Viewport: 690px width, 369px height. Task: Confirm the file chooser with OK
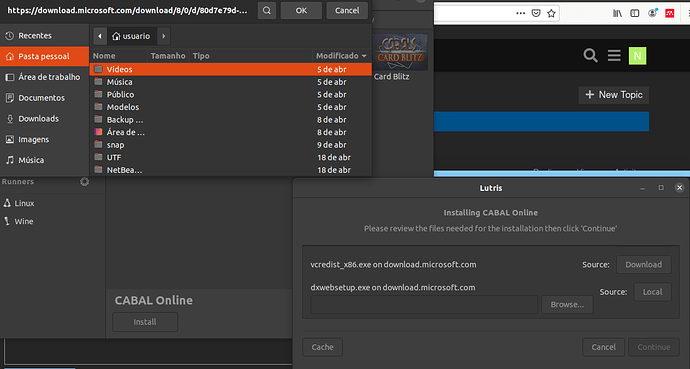[301, 11]
